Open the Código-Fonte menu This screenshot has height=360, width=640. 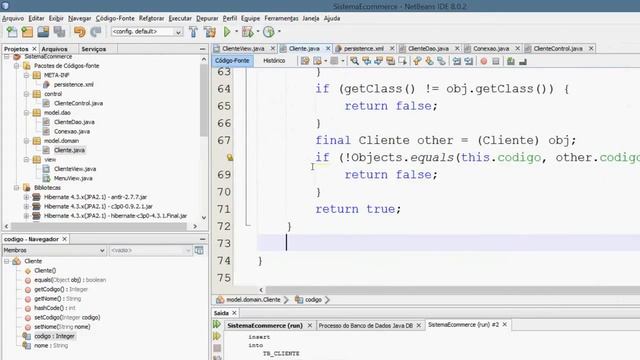[x=115, y=18]
